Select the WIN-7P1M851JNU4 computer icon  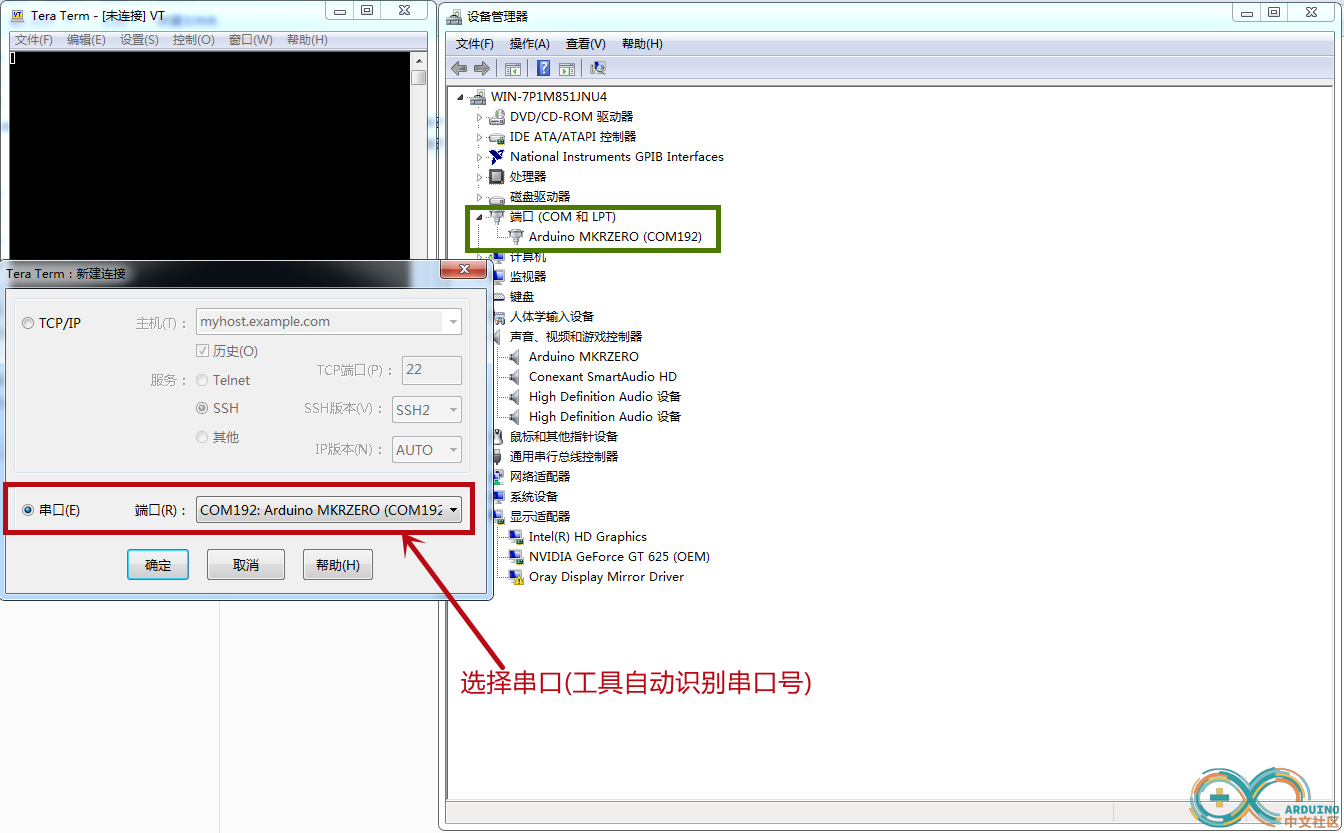478,97
